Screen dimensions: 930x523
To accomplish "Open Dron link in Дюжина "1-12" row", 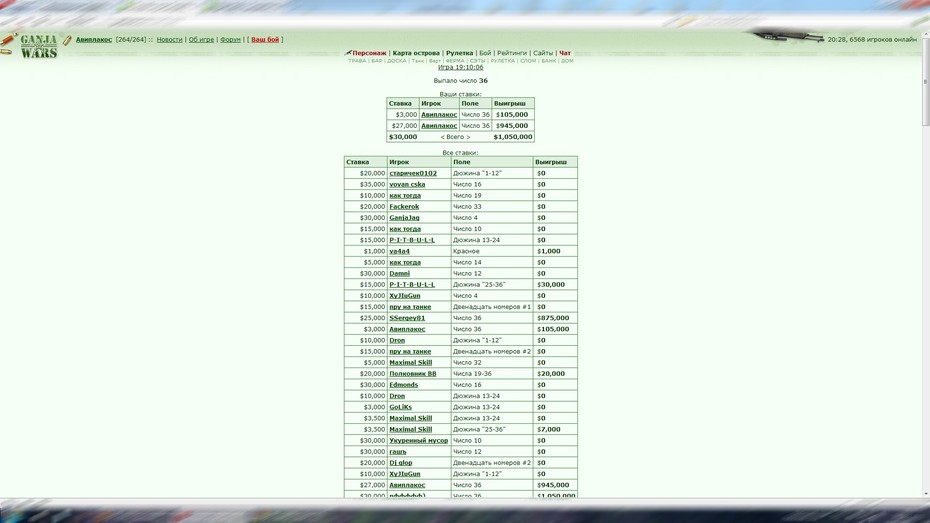I will coord(397,340).
